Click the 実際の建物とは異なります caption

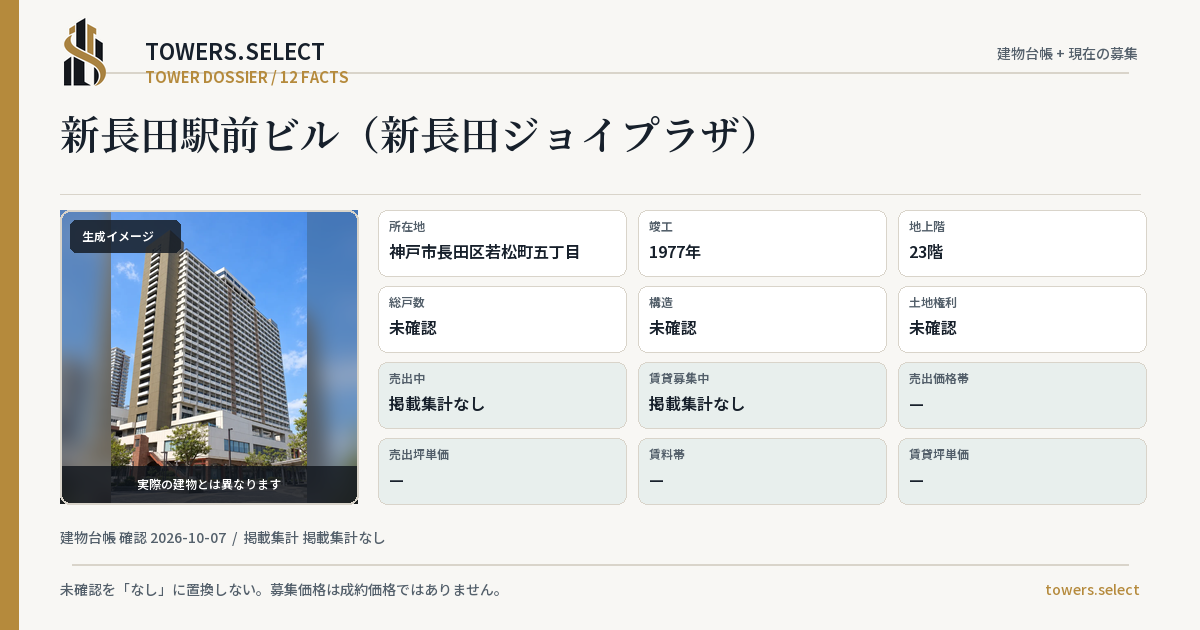209,484
